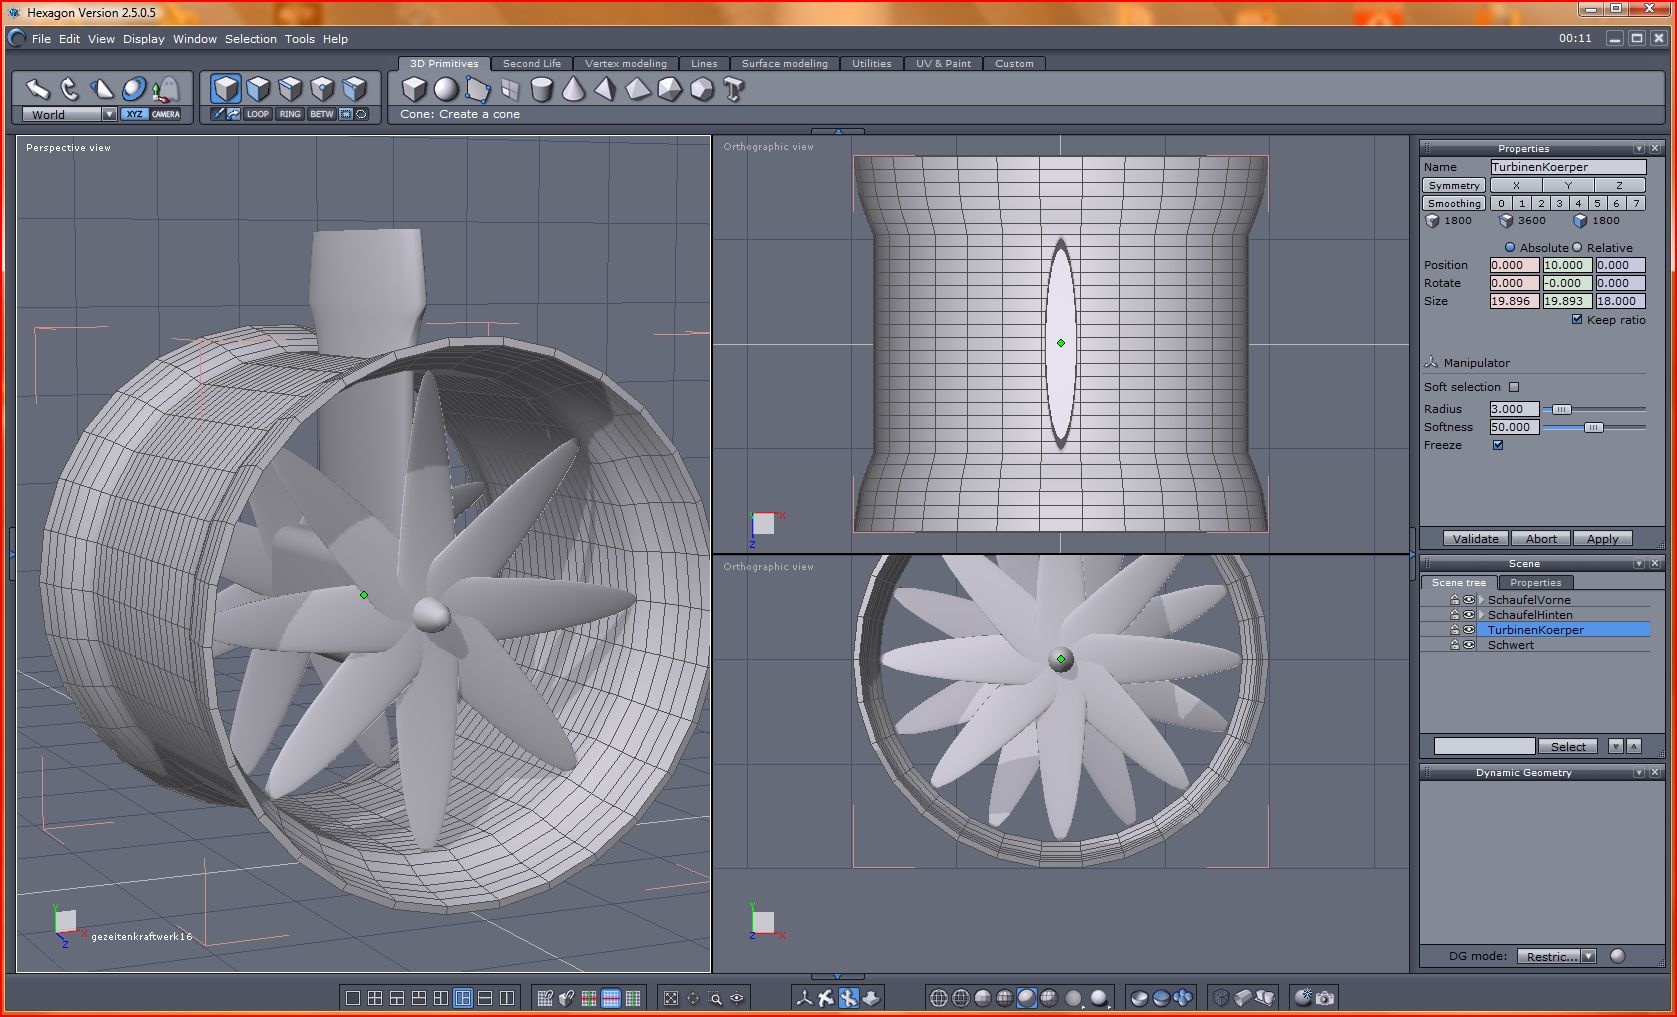The width and height of the screenshot is (1677, 1017).
Task: Open the DG mode dropdown
Action: coord(1588,956)
